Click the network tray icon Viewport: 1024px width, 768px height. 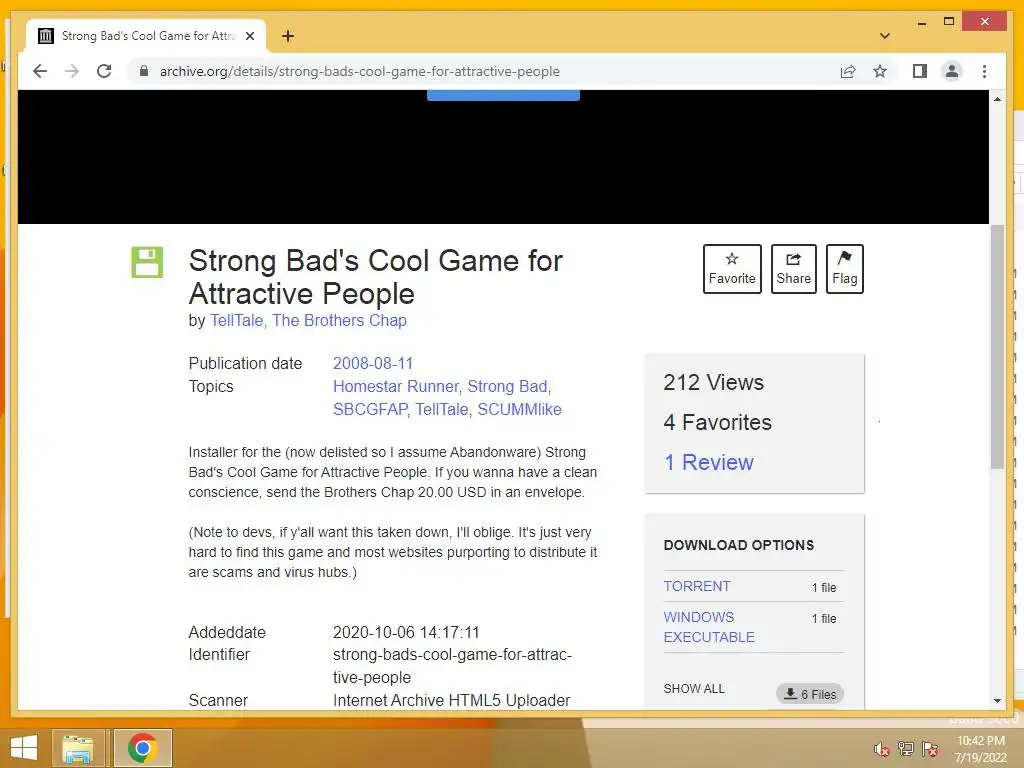click(905, 748)
